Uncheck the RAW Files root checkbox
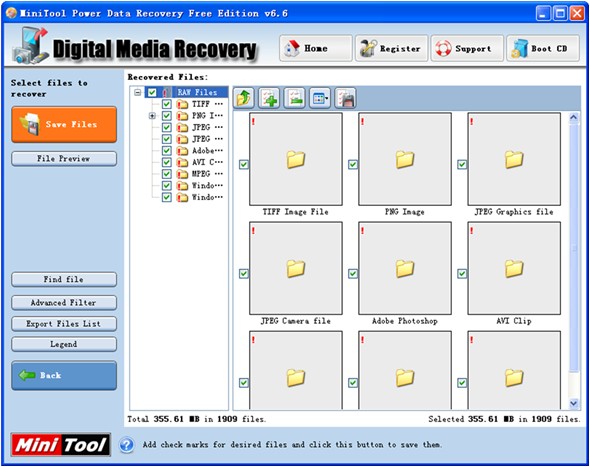 (152, 92)
